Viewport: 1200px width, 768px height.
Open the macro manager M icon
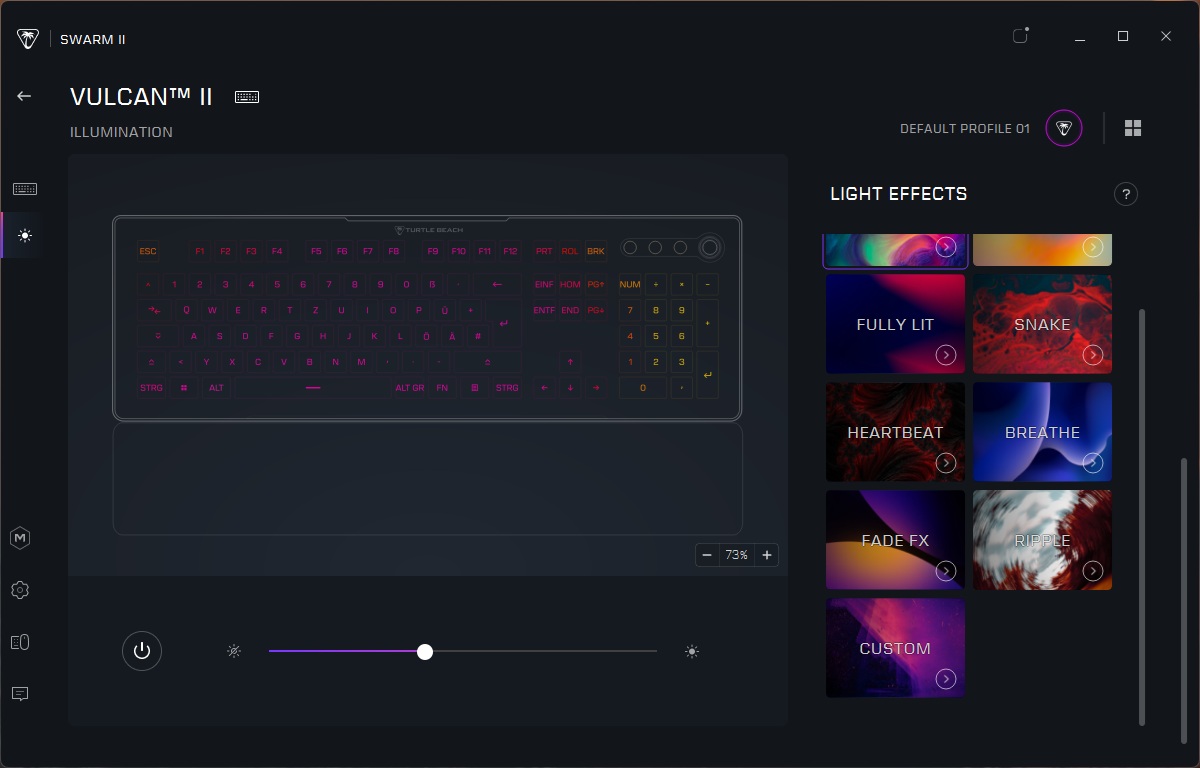(20, 538)
